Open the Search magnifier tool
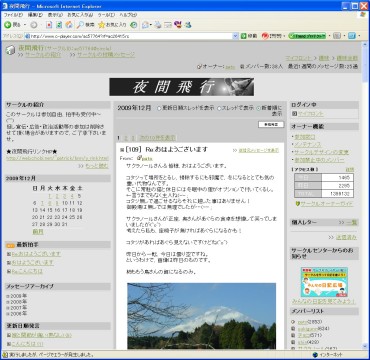Viewport: 370px width, 360px height. point(85,25)
